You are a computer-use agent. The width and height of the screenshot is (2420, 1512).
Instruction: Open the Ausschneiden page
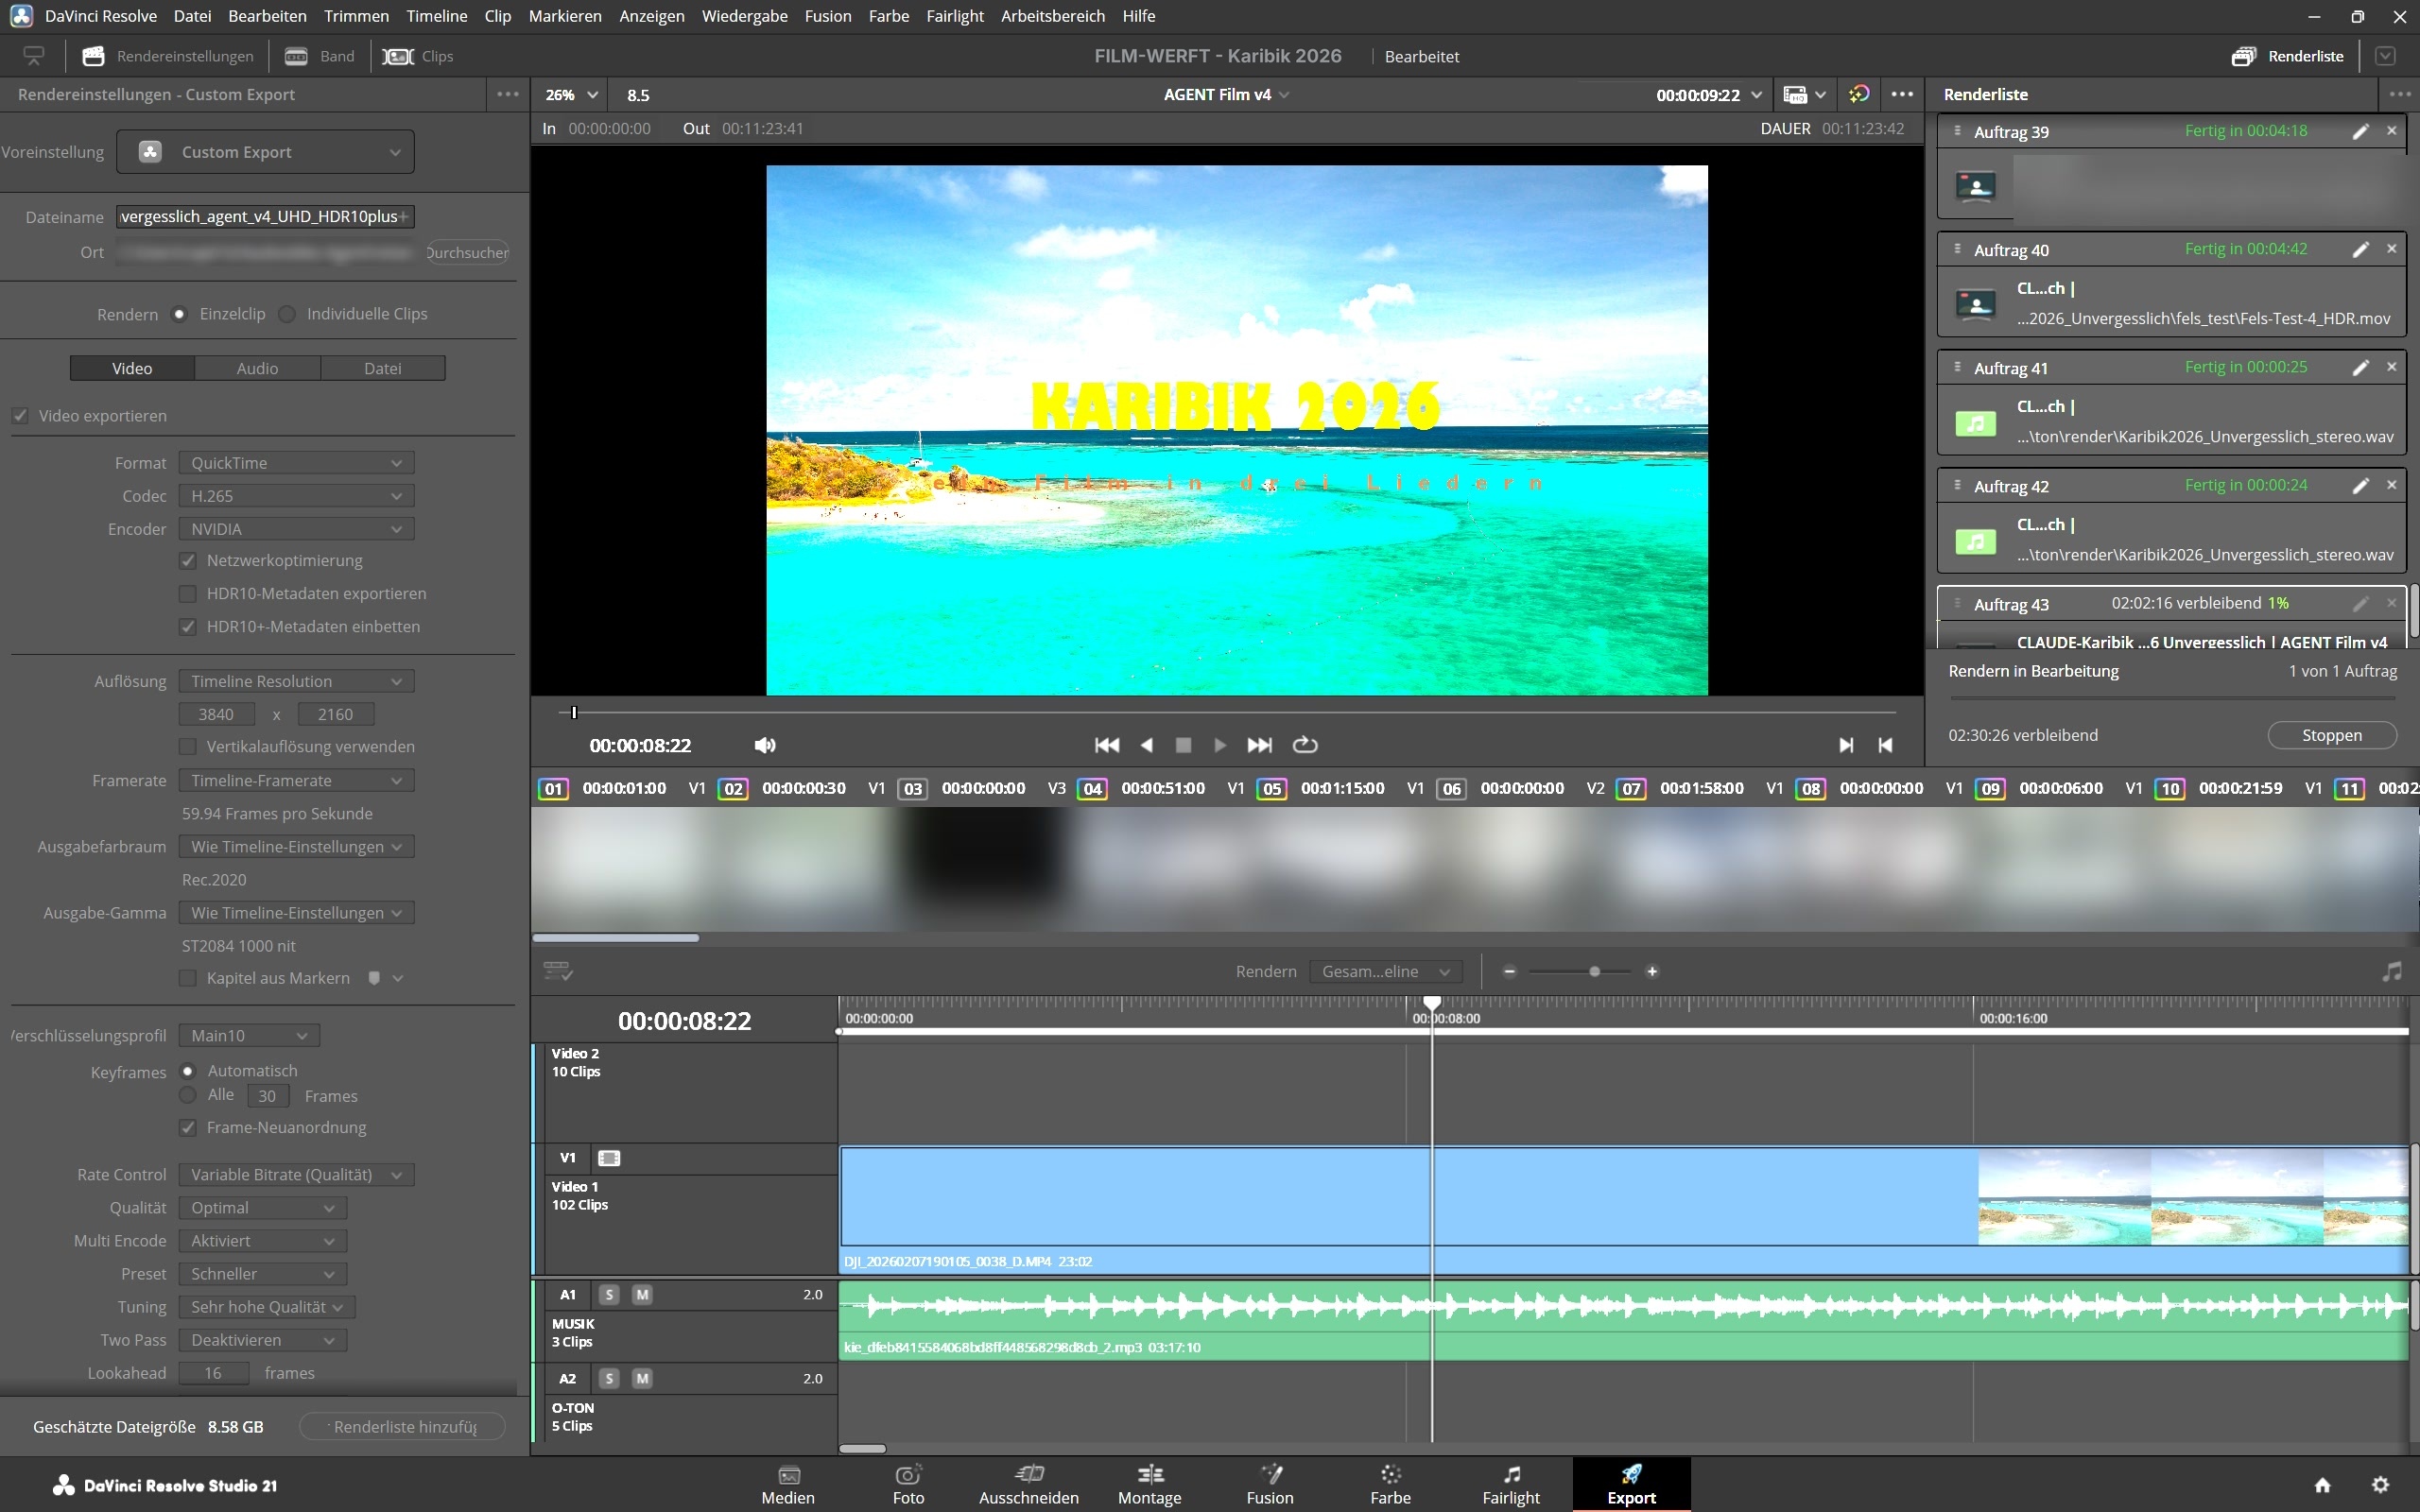click(1029, 1484)
